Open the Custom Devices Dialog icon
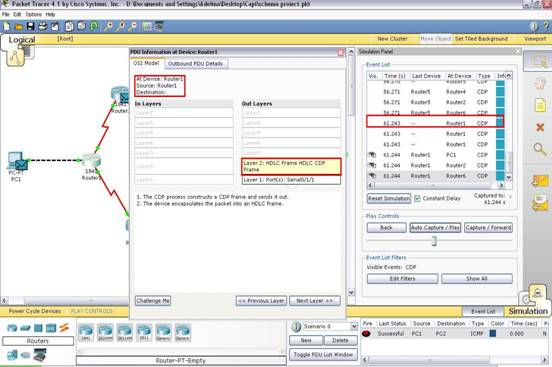552x367 pixels. point(159,26)
